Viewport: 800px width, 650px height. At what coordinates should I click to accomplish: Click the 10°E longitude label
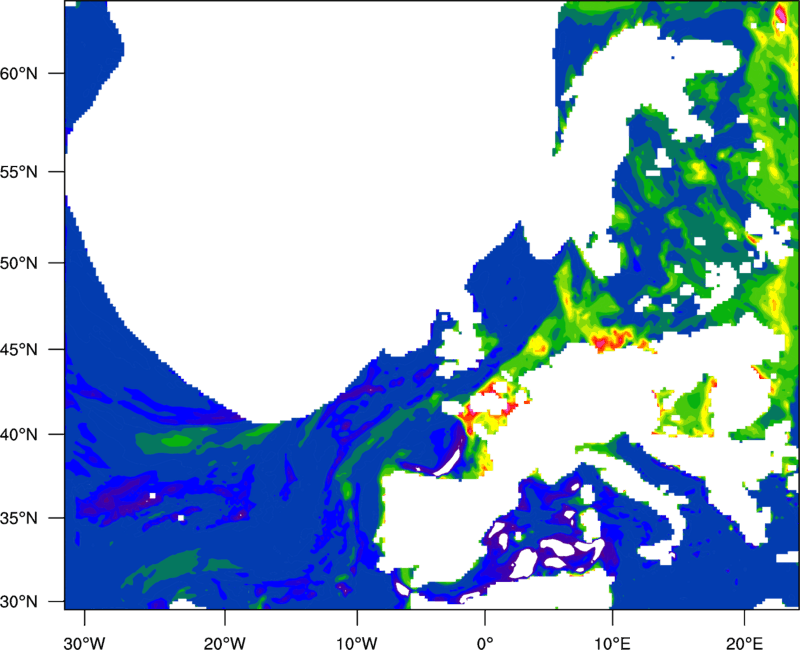[612, 643]
